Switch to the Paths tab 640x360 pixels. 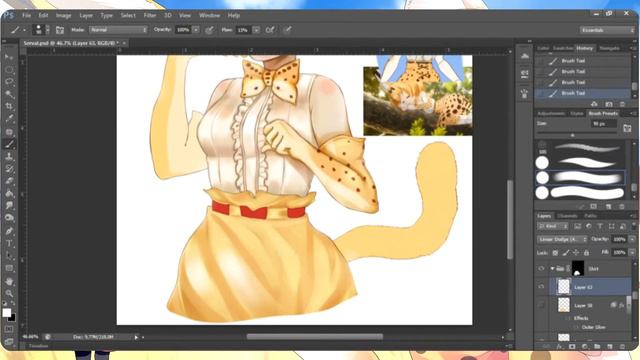pyautogui.click(x=591, y=216)
